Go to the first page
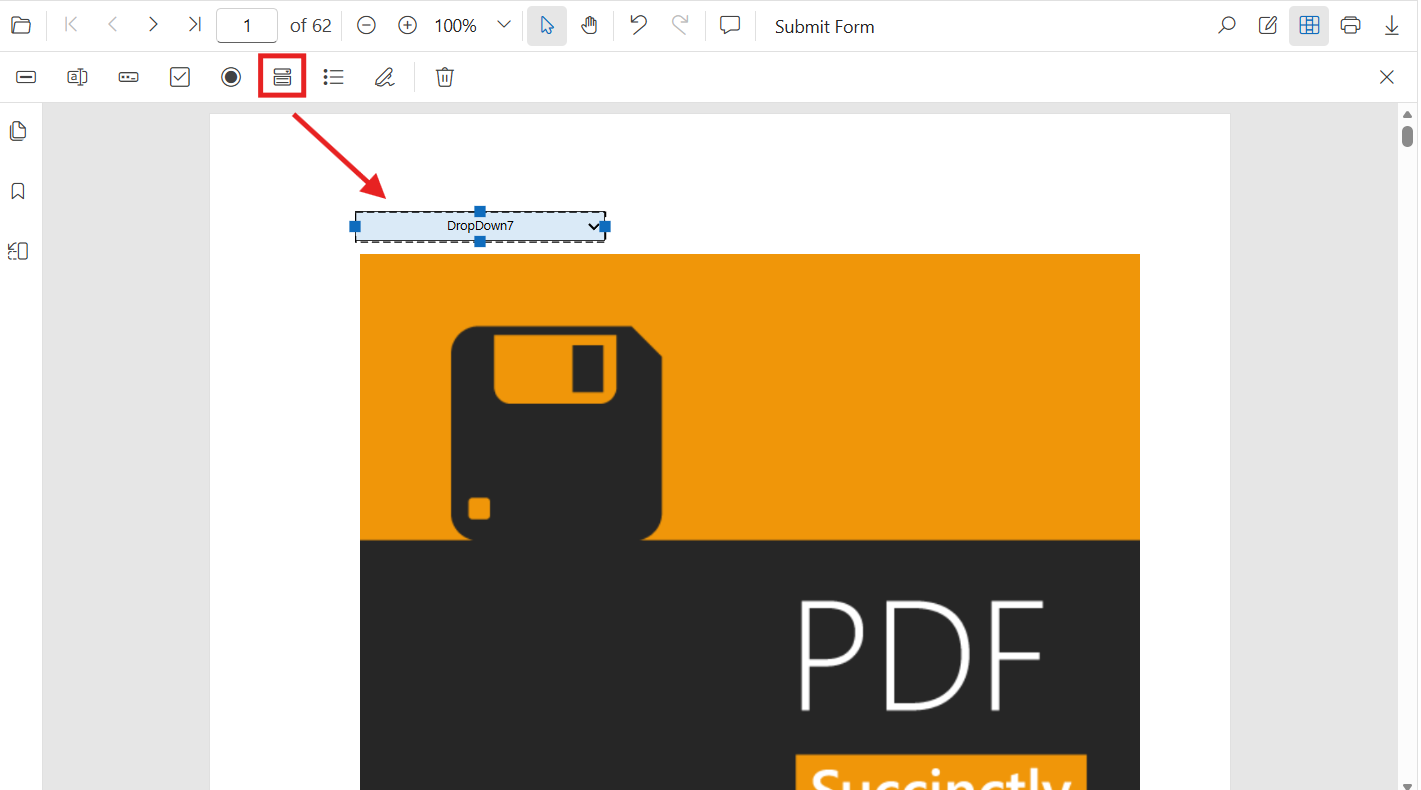 point(71,25)
